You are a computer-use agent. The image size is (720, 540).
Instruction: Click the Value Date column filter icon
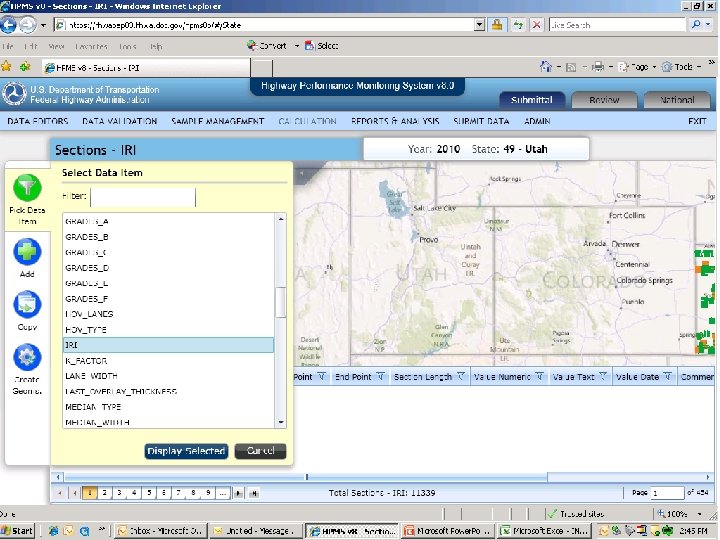[668, 377]
